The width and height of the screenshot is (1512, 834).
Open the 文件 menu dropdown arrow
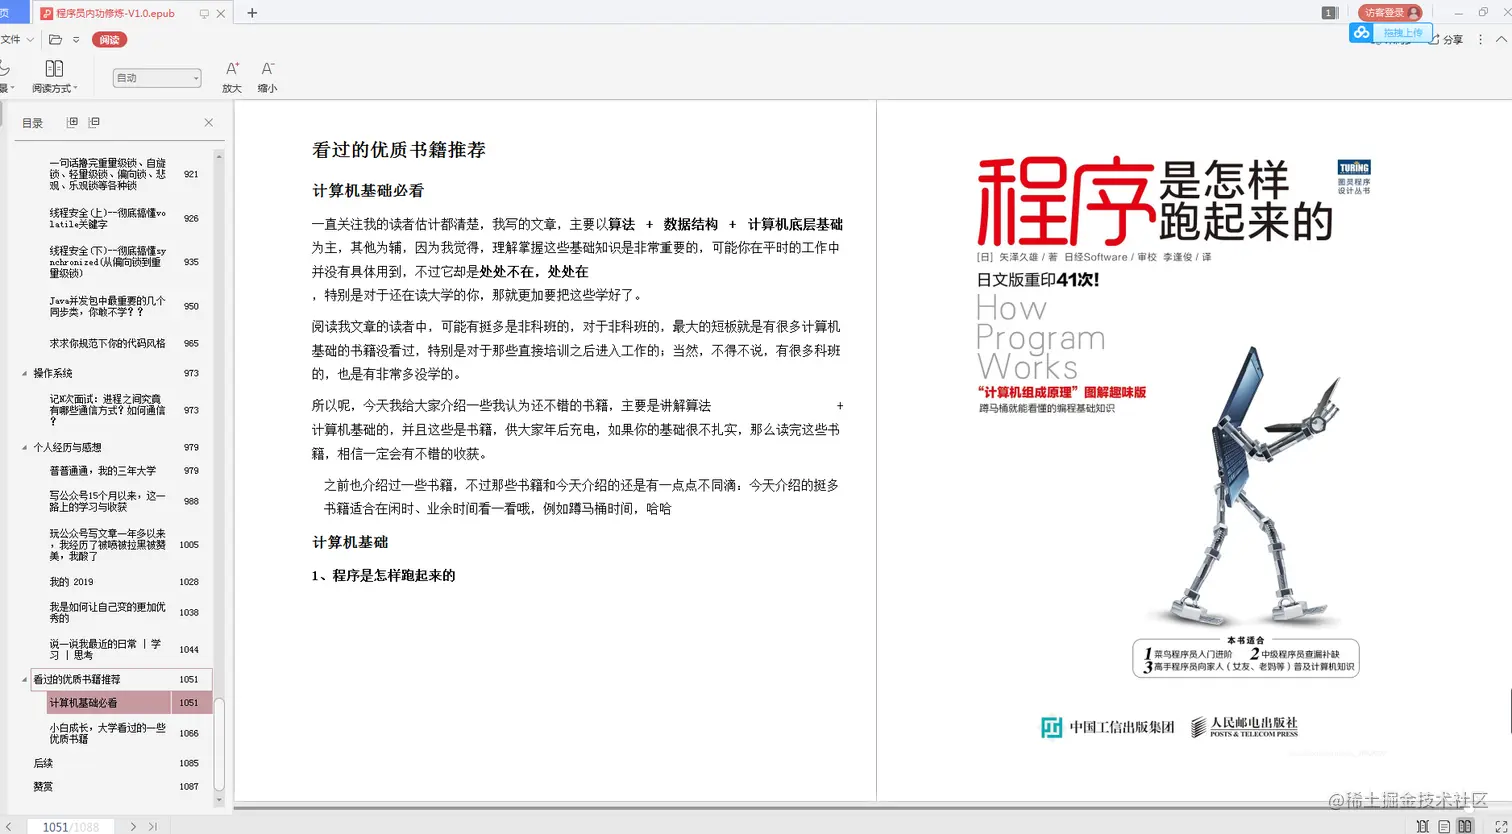point(29,39)
